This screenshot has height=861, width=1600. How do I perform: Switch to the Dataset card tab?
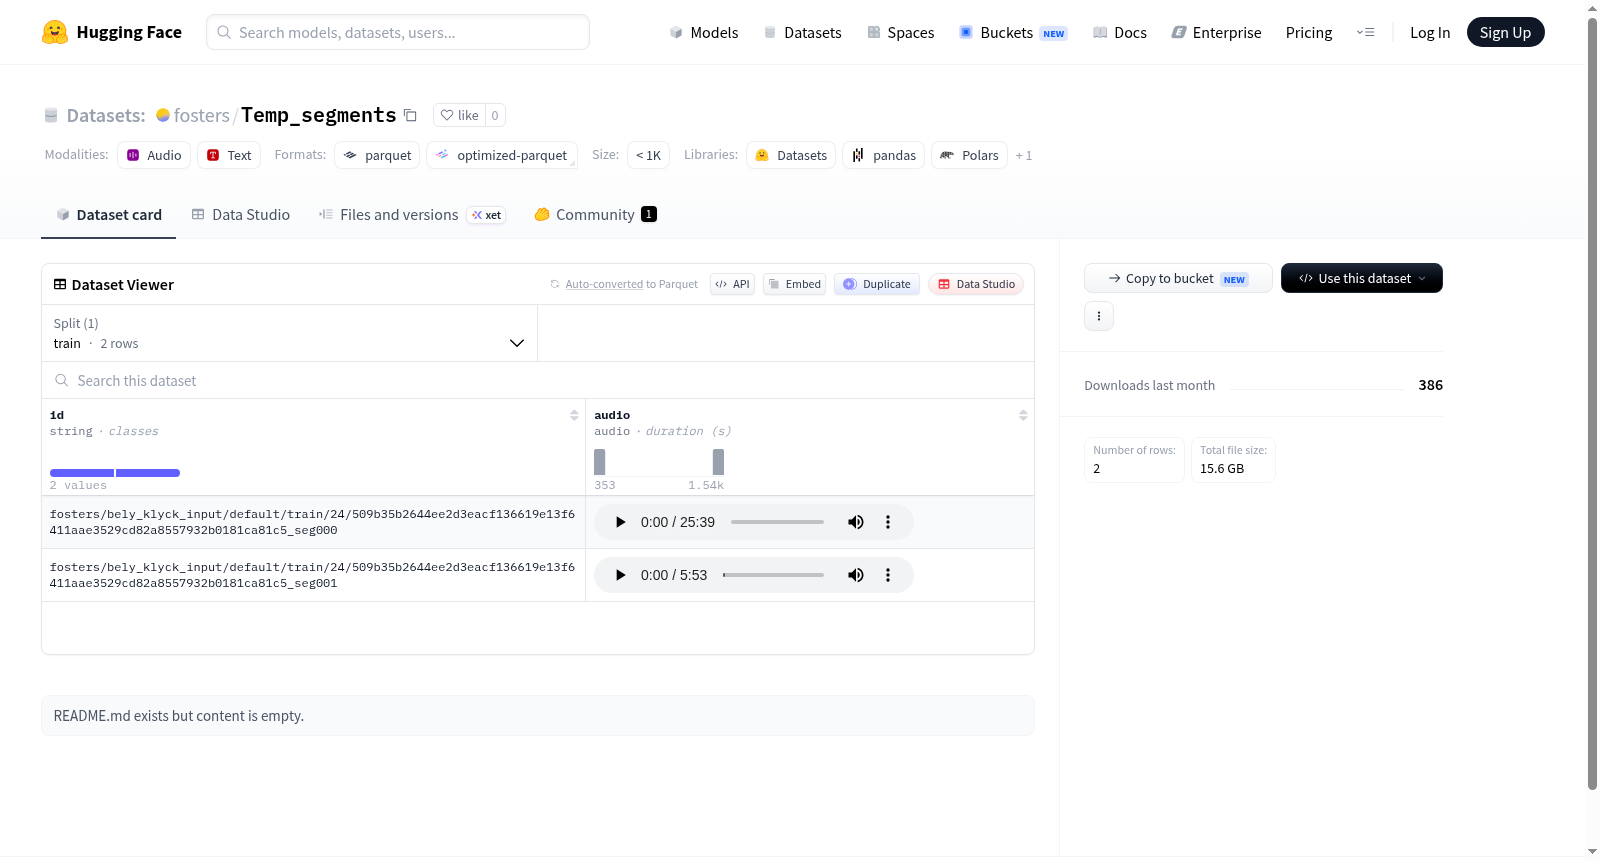[109, 215]
